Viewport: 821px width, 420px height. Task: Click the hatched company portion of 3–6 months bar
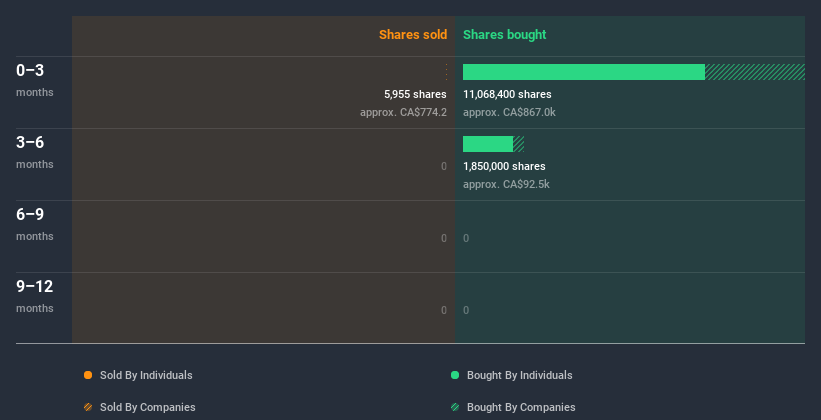point(518,144)
